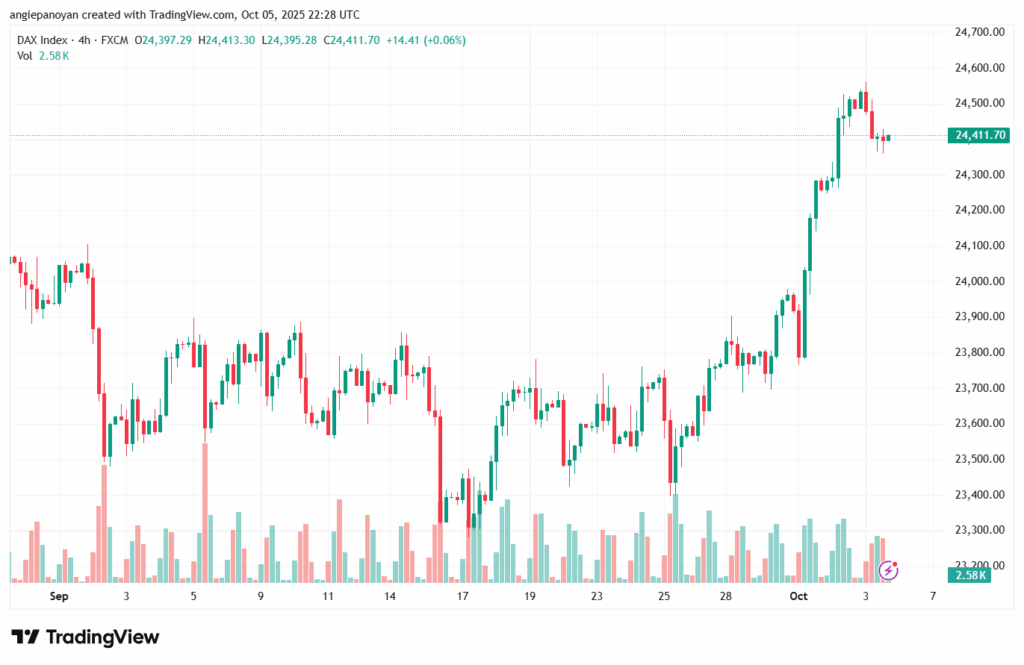Image resolution: width=1024 pixels, height=665 pixels.
Task: Click the green 24,411.70 current price label
Action: [x=981, y=135]
